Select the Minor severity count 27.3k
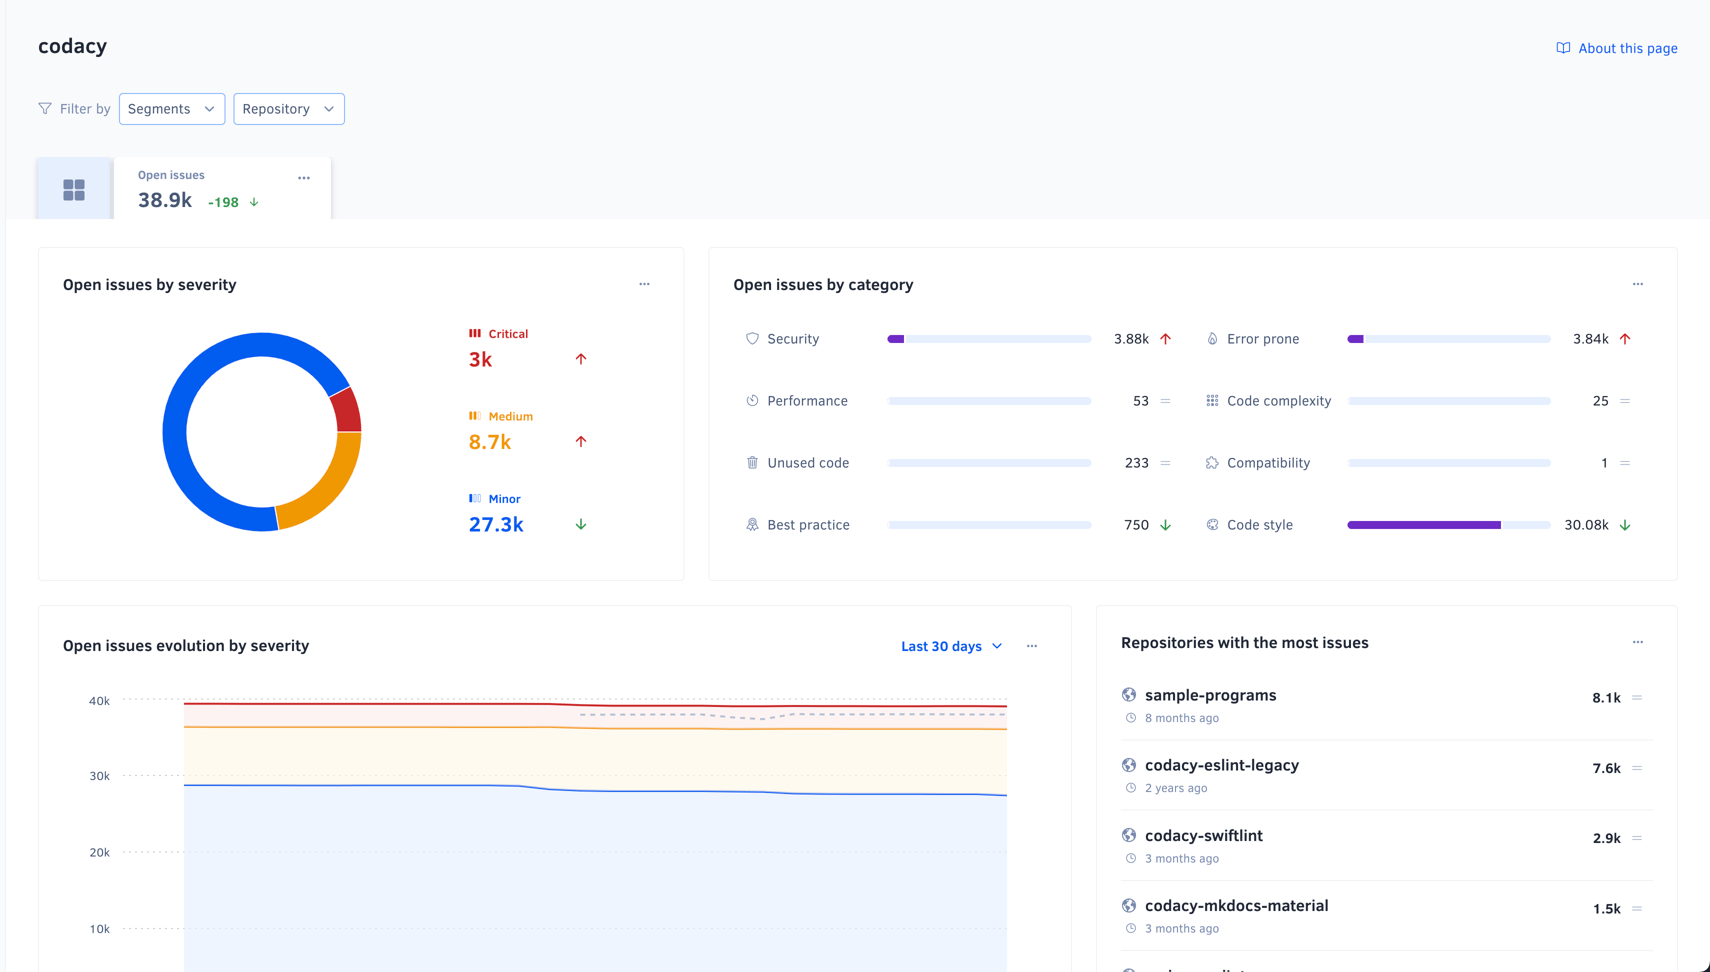This screenshot has width=1710, height=972. tap(496, 525)
